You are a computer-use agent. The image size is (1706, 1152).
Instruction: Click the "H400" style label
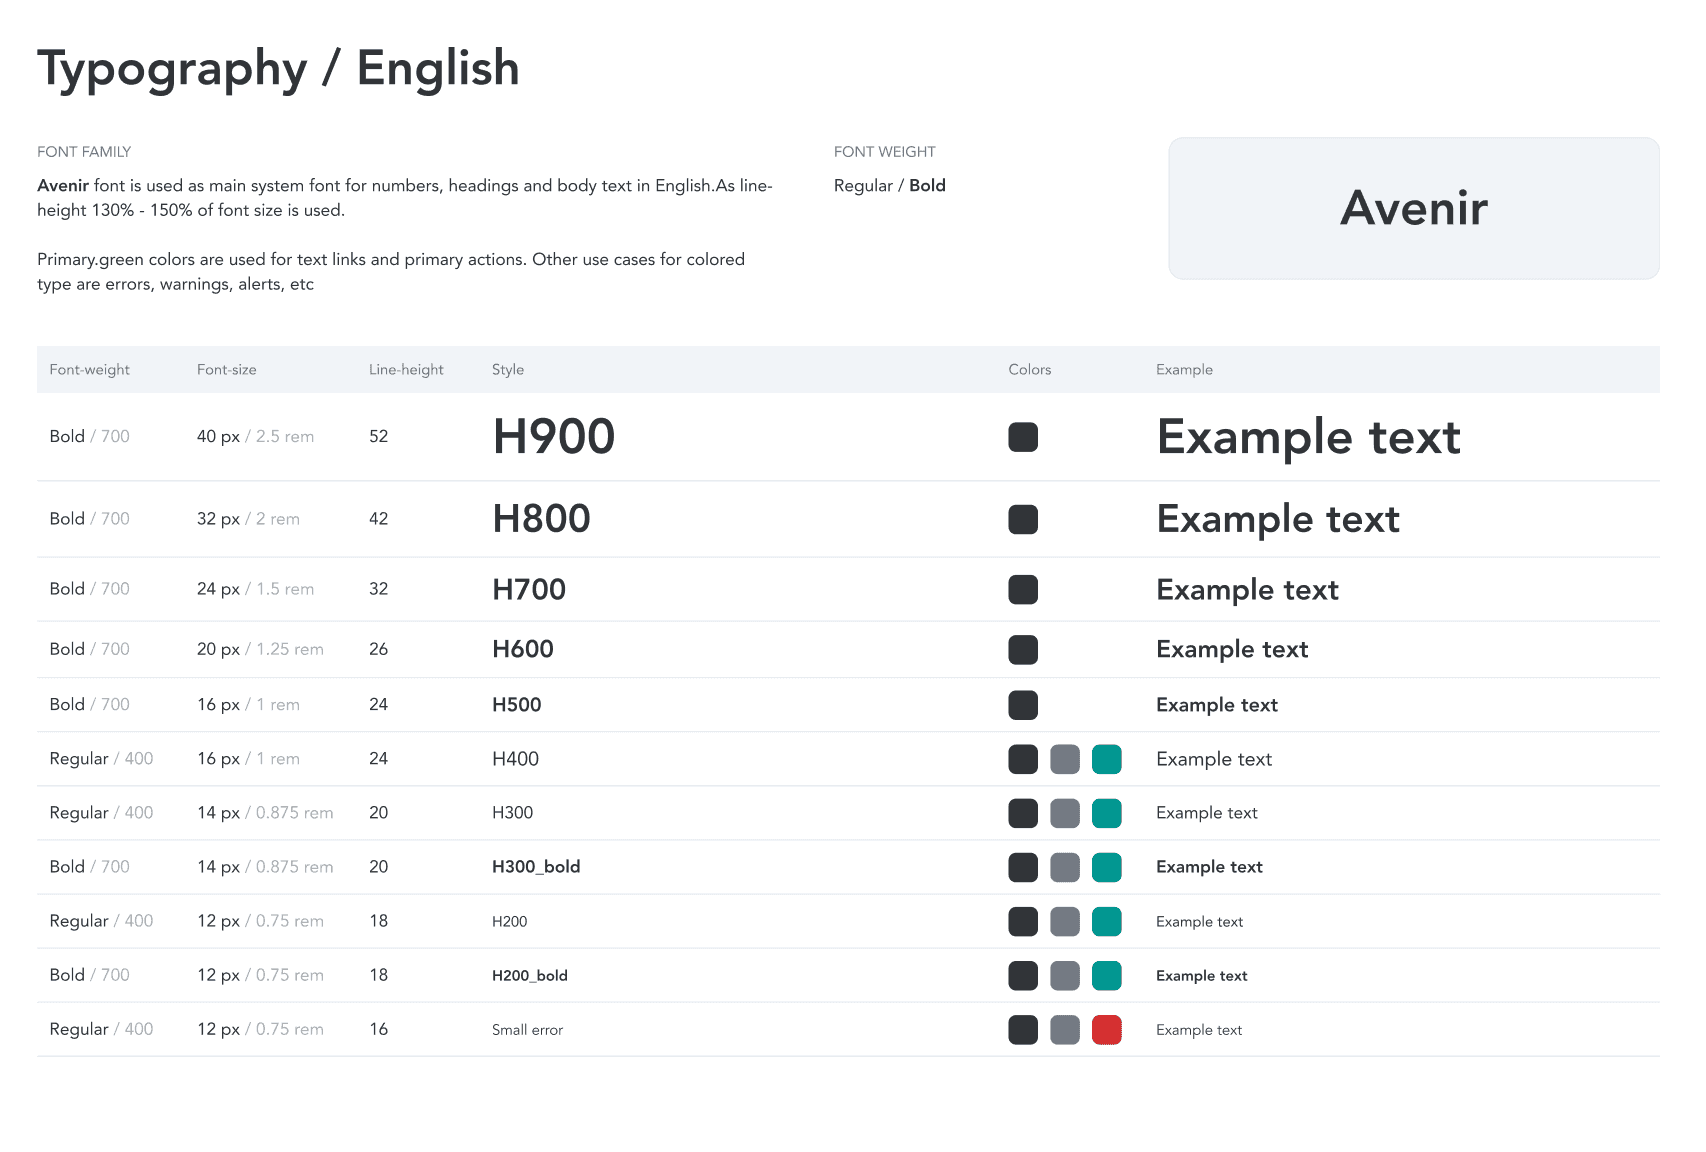coord(516,759)
